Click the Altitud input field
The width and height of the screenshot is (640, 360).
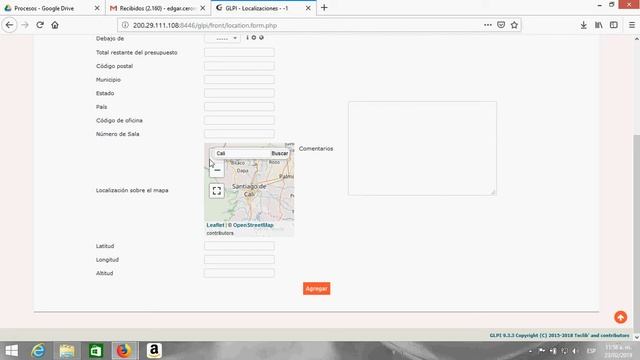tap(239, 273)
